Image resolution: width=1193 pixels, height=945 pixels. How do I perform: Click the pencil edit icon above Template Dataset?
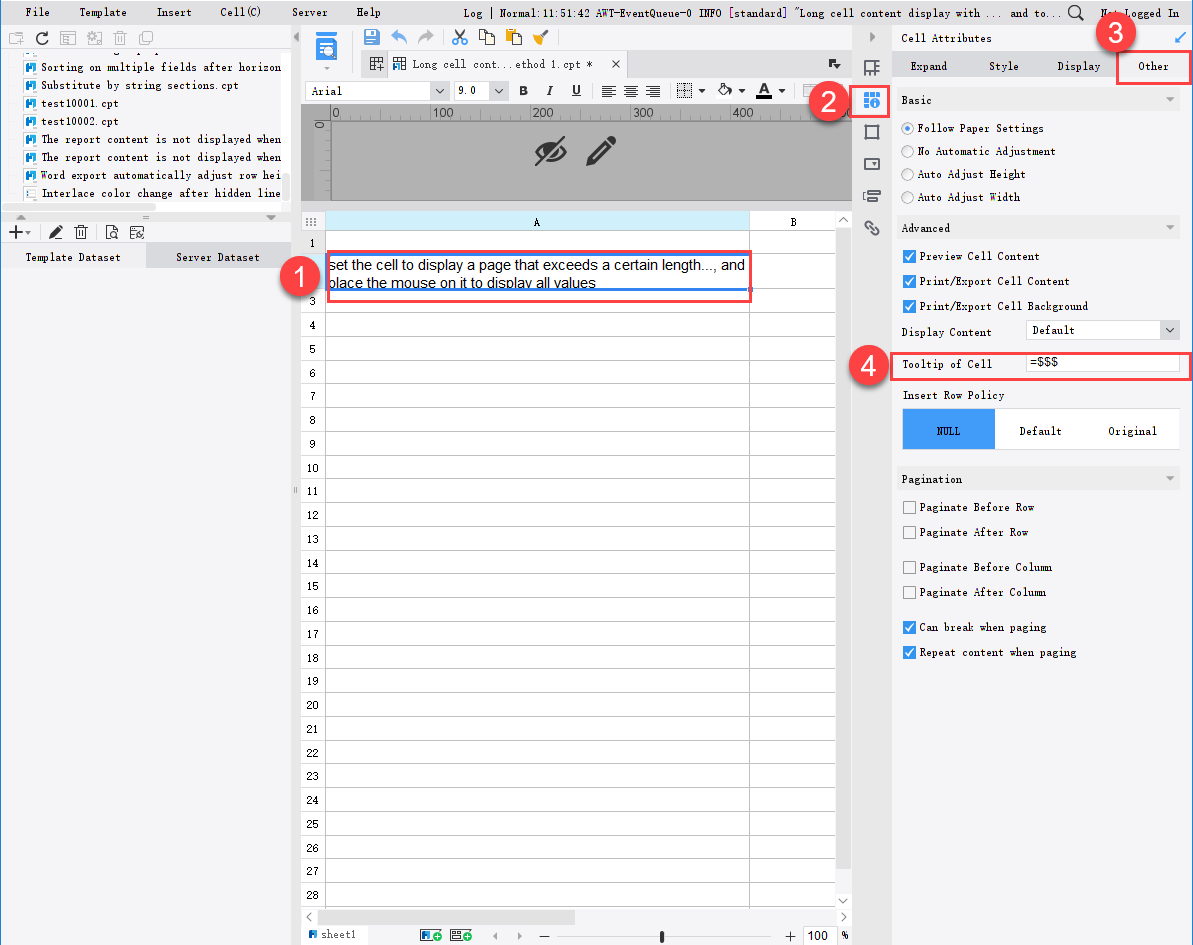(55, 231)
